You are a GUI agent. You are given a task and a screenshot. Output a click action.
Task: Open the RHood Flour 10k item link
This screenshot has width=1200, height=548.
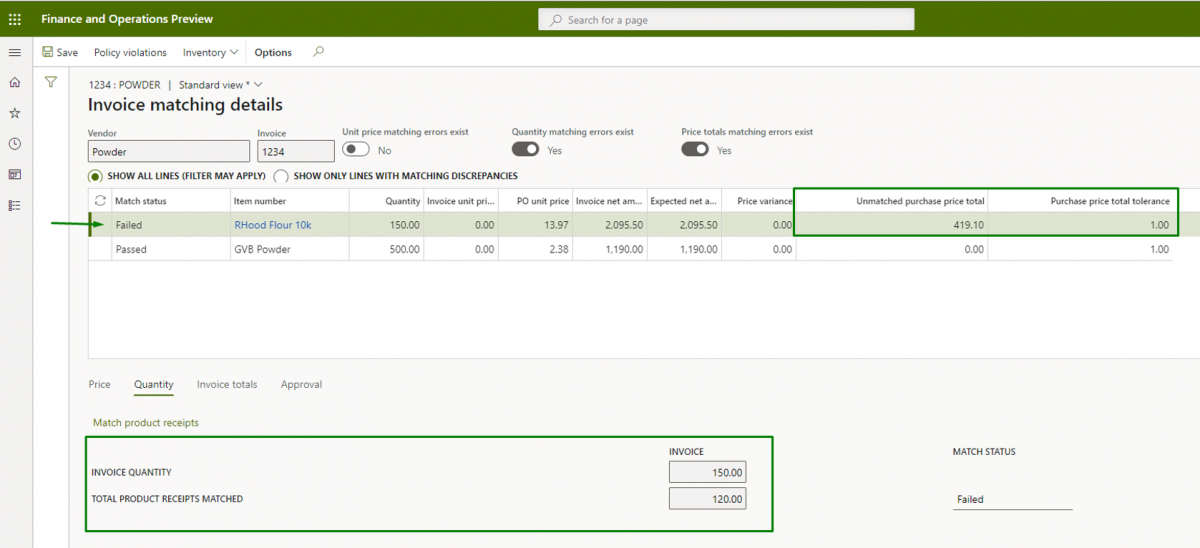tap(273, 225)
